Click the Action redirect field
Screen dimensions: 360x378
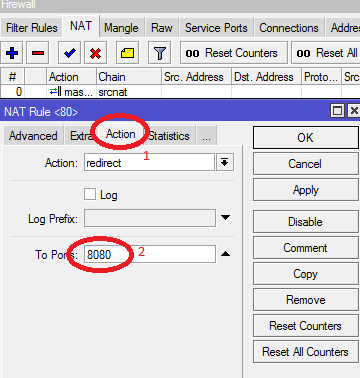149,162
